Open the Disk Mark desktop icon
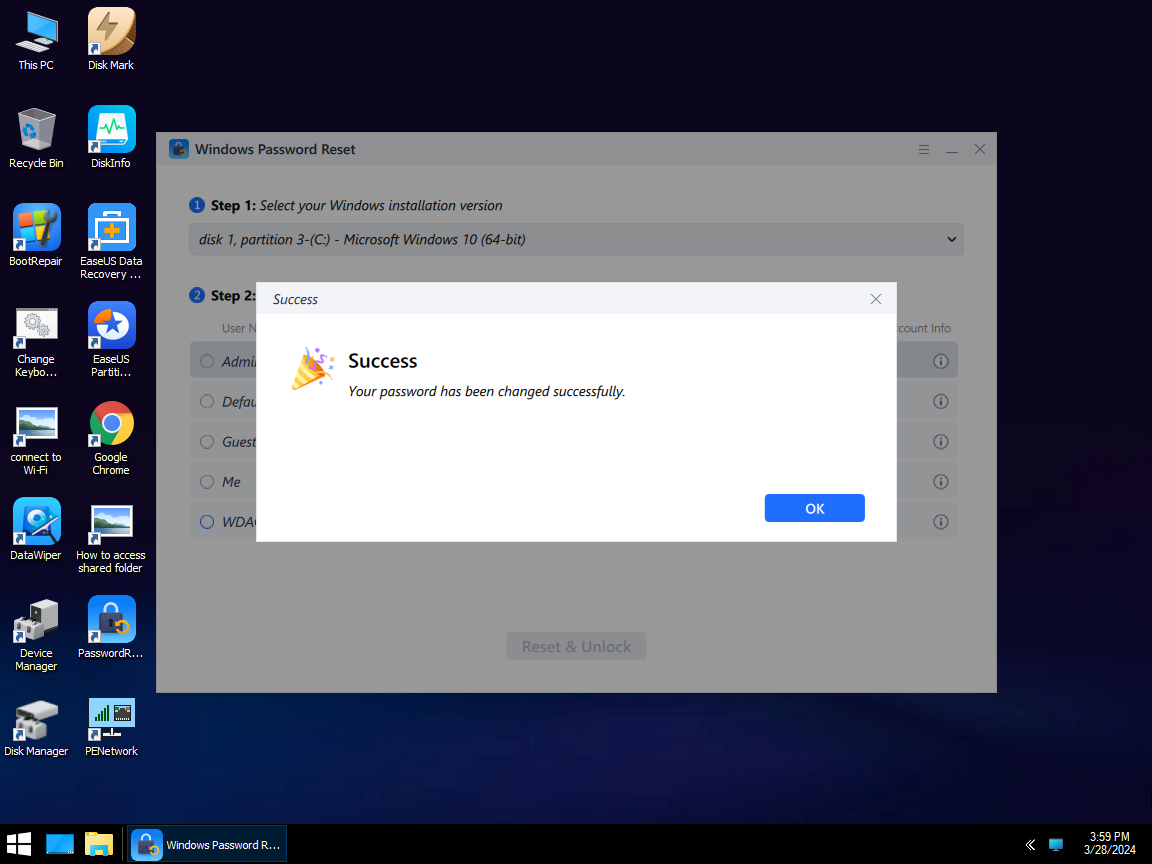The height and width of the screenshot is (864, 1152). (111, 33)
